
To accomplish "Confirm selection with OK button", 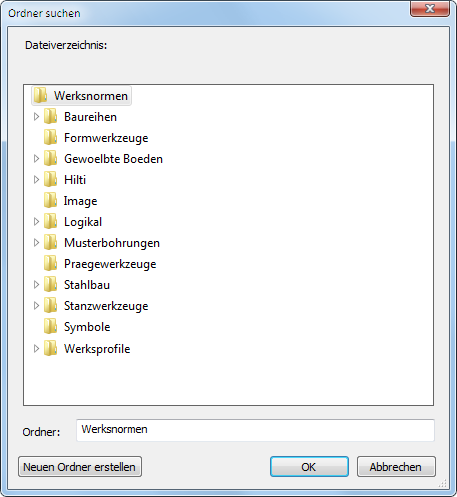I will (309, 467).
